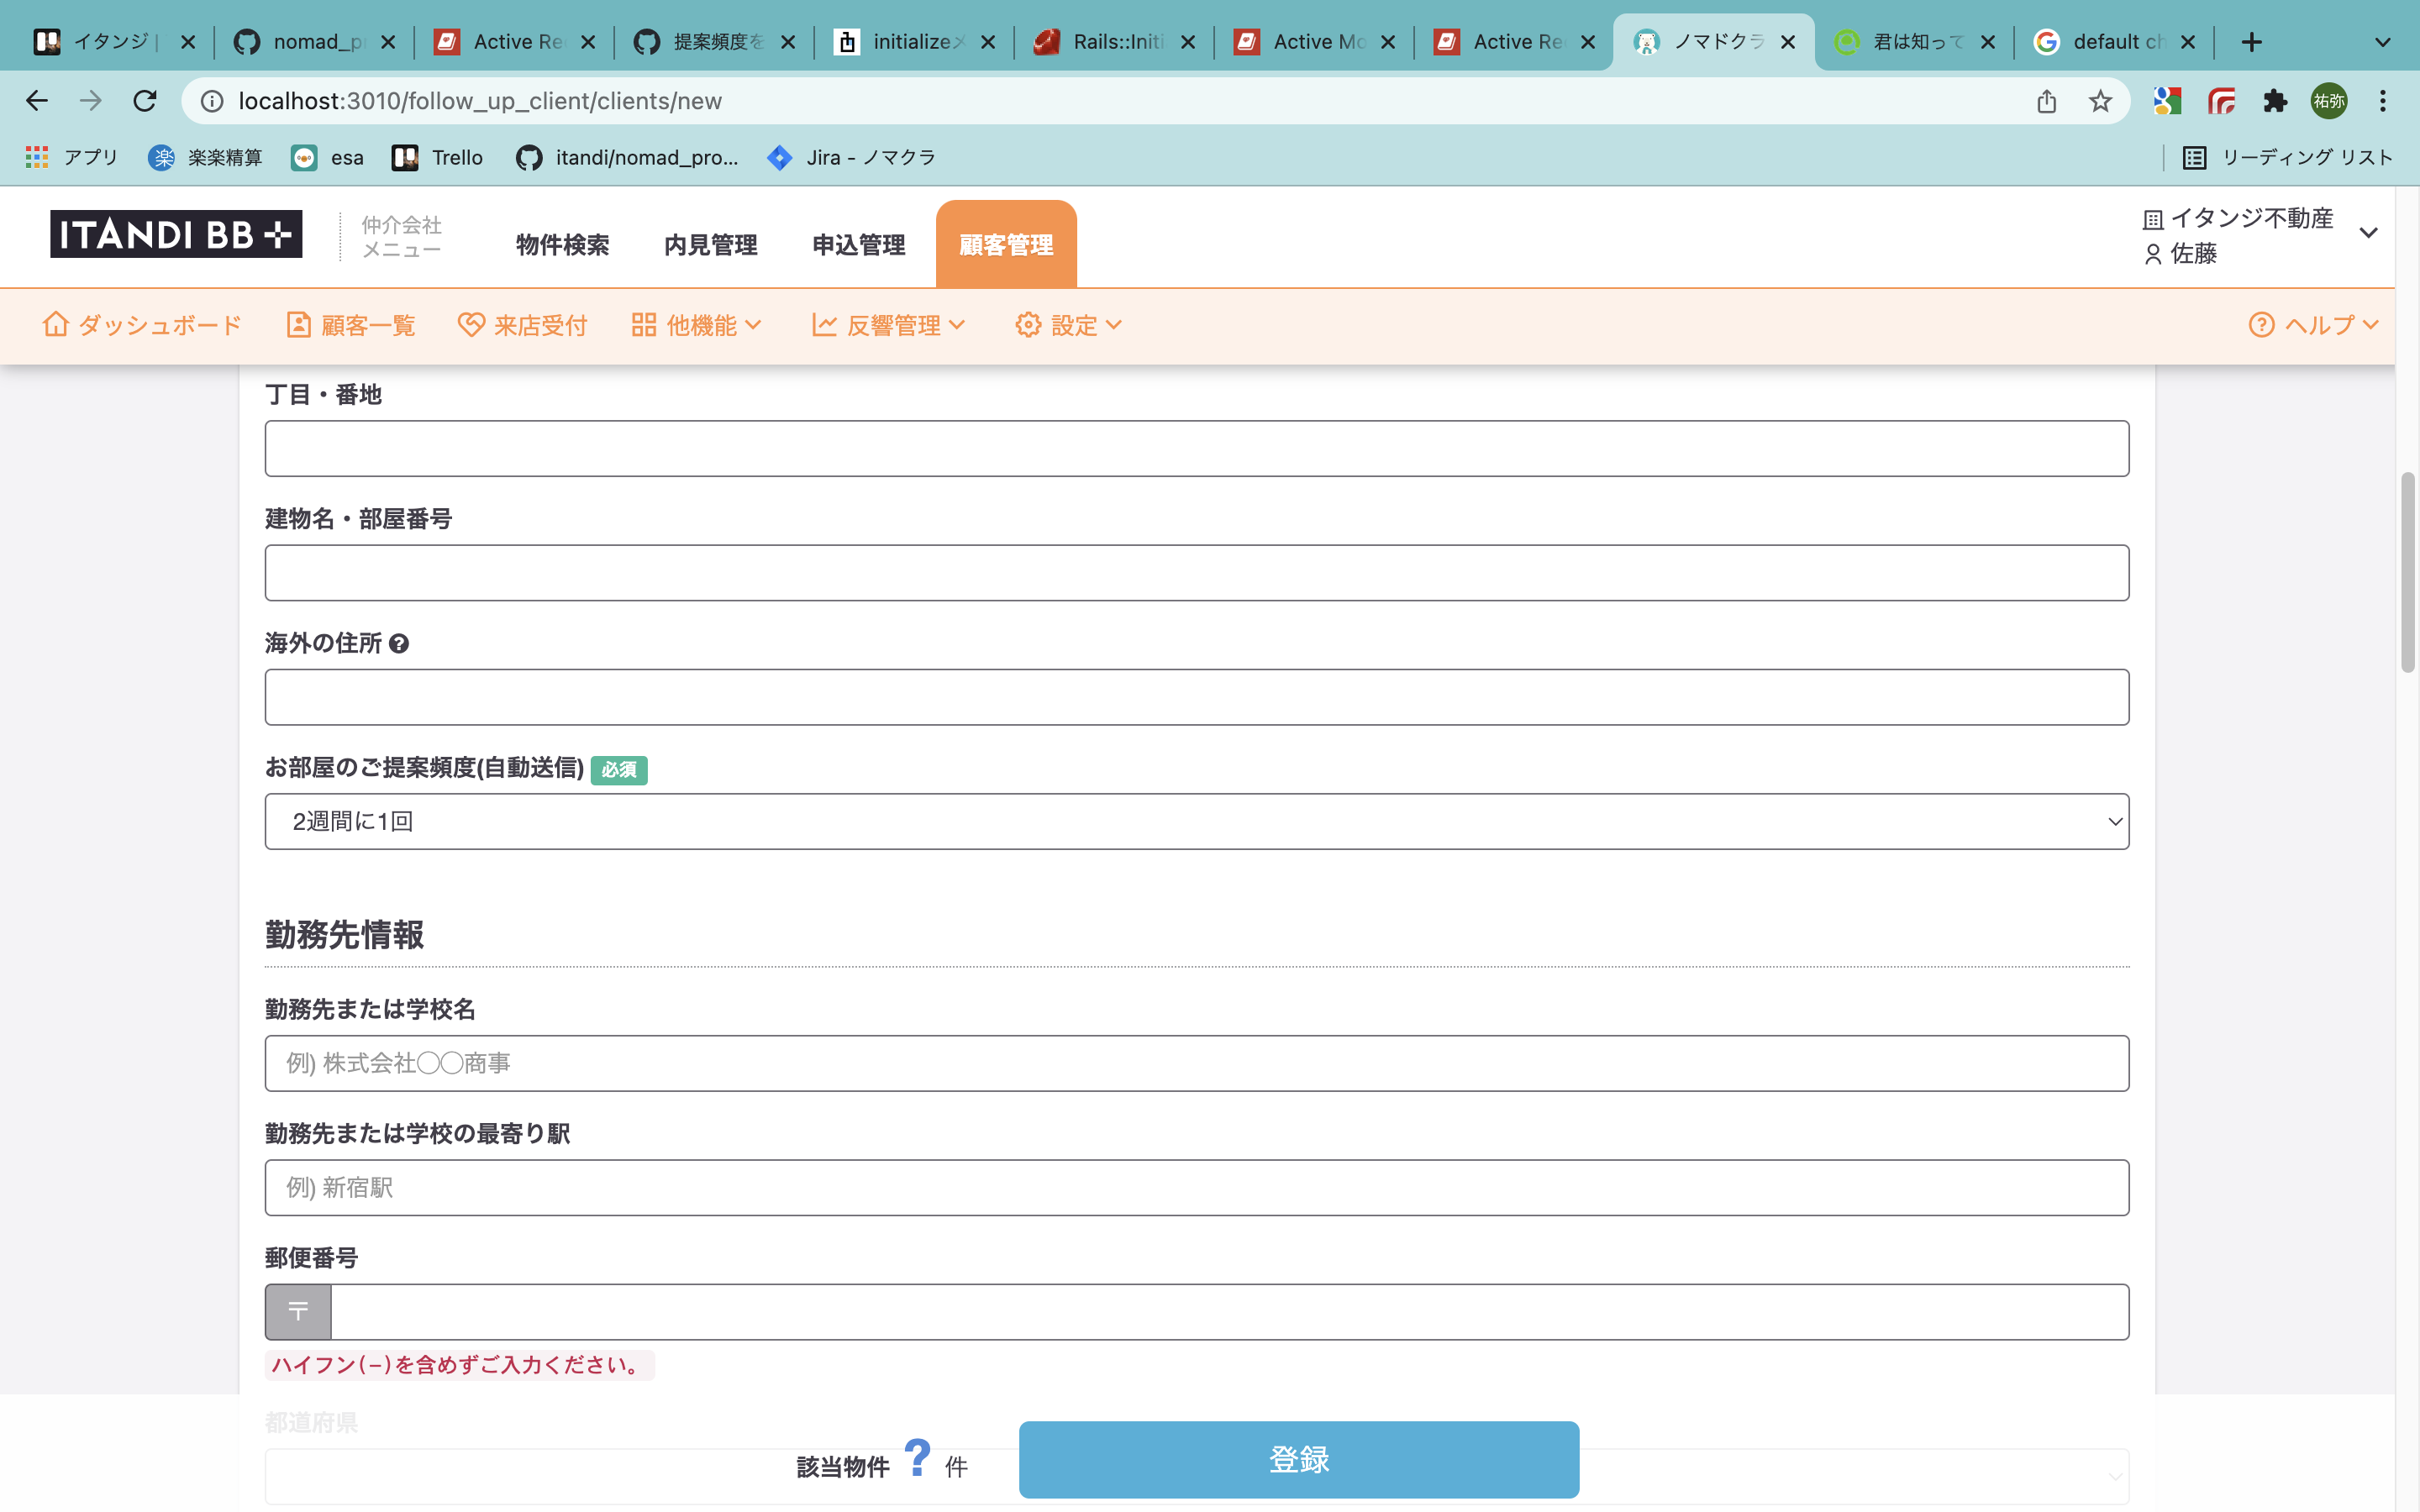Open the お部屋のご提案頻度 frequency dropdown
The height and width of the screenshot is (1512, 2420).
point(1196,821)
